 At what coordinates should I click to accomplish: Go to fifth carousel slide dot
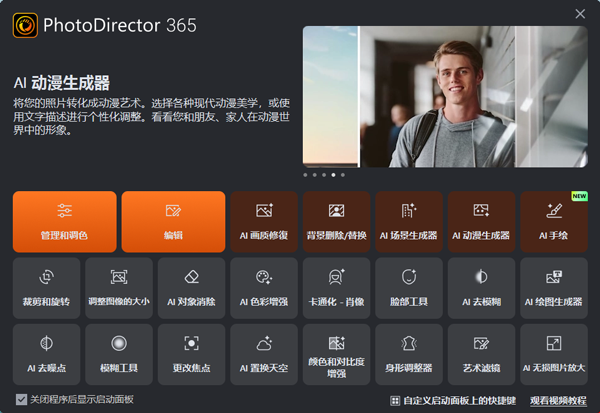point(343,175)
